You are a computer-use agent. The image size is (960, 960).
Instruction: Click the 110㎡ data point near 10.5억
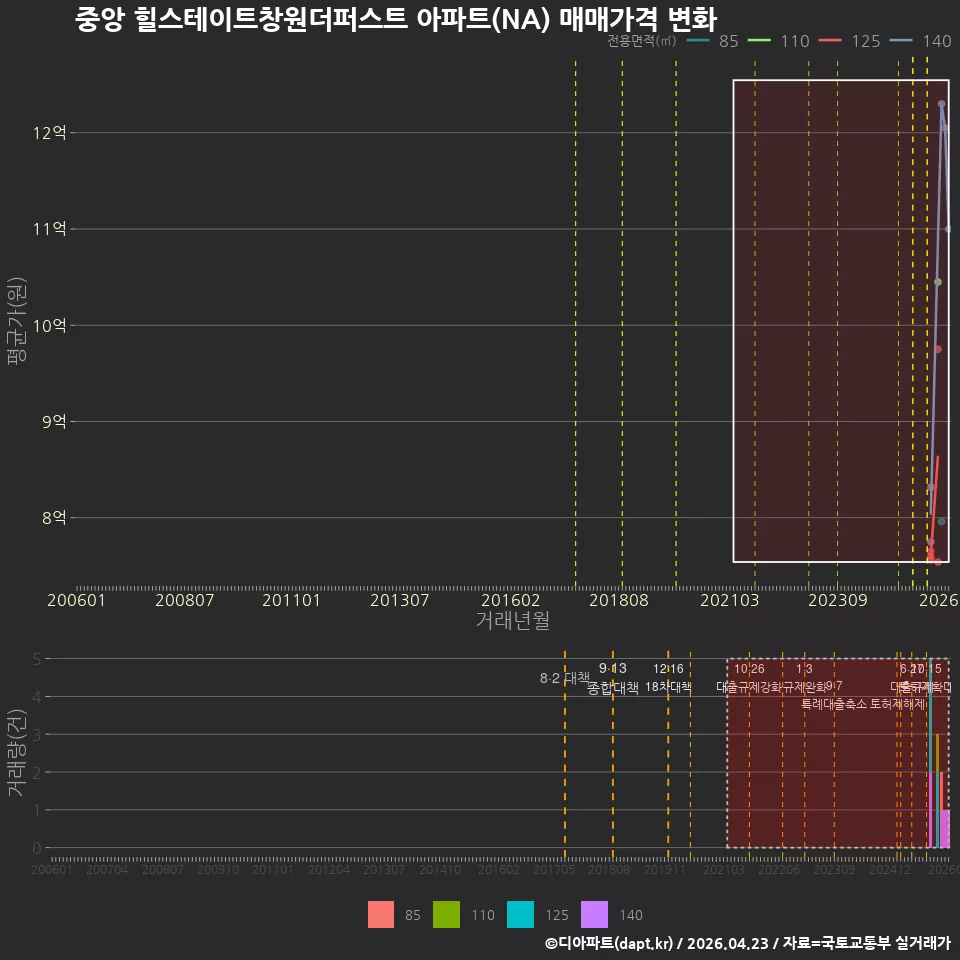938,282
